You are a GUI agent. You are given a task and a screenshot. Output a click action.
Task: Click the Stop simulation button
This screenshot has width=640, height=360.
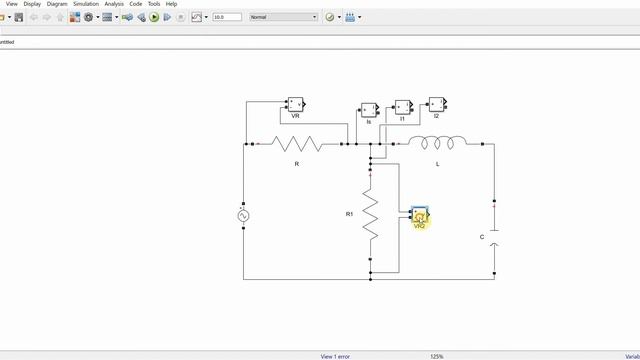(x=180, y=17)
